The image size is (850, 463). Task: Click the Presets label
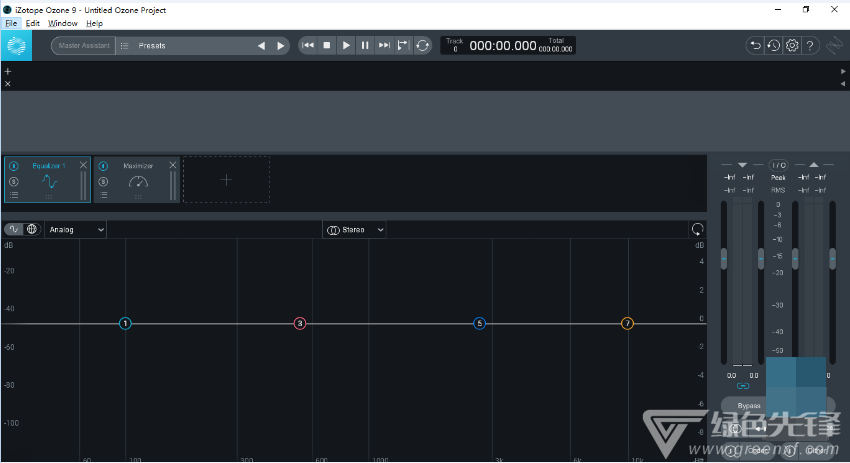[x=152, y=46]
